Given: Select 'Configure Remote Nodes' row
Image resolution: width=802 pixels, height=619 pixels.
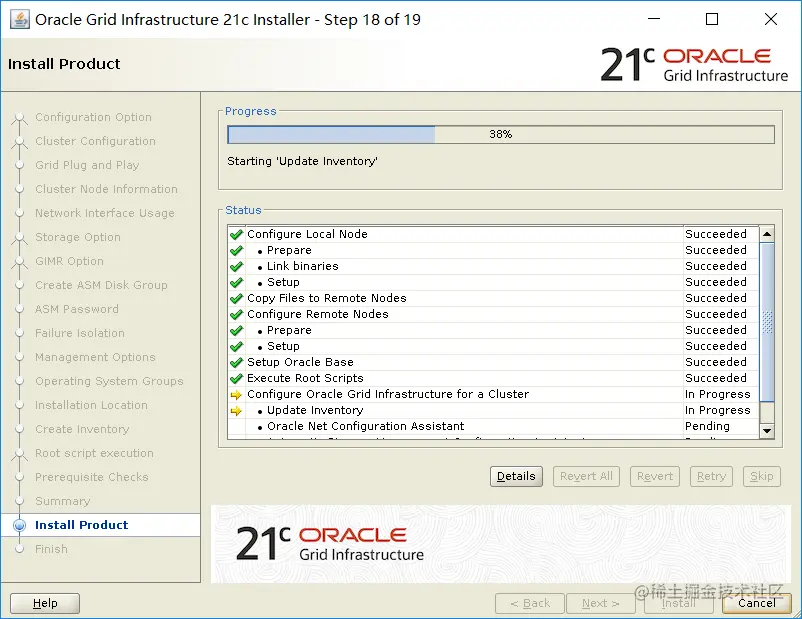Looking at the screenshot, I should [493, 315].
